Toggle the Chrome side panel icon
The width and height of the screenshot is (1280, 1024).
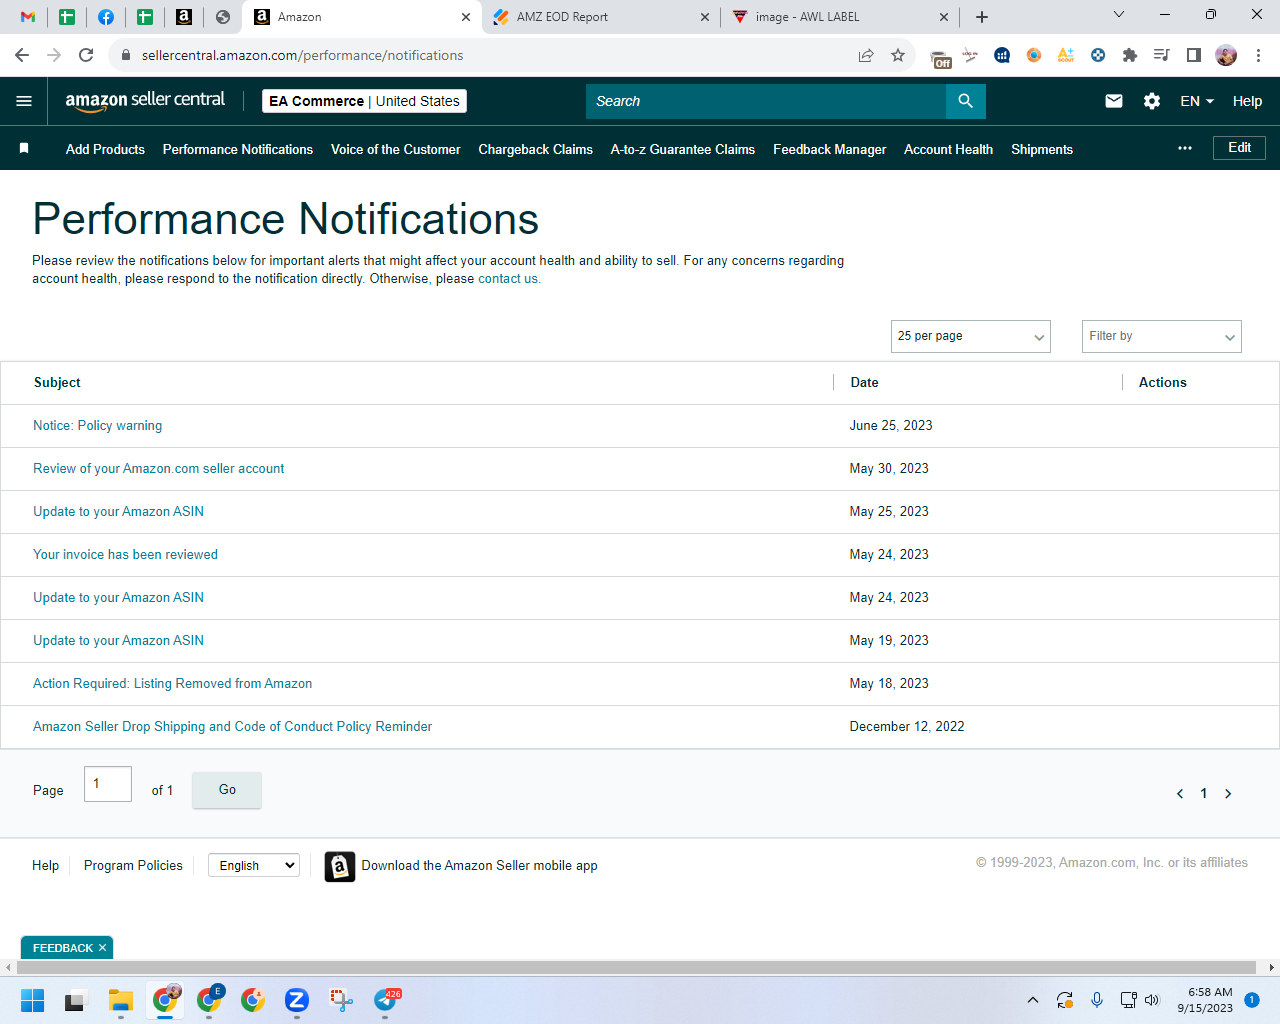tap(1193, 55)
